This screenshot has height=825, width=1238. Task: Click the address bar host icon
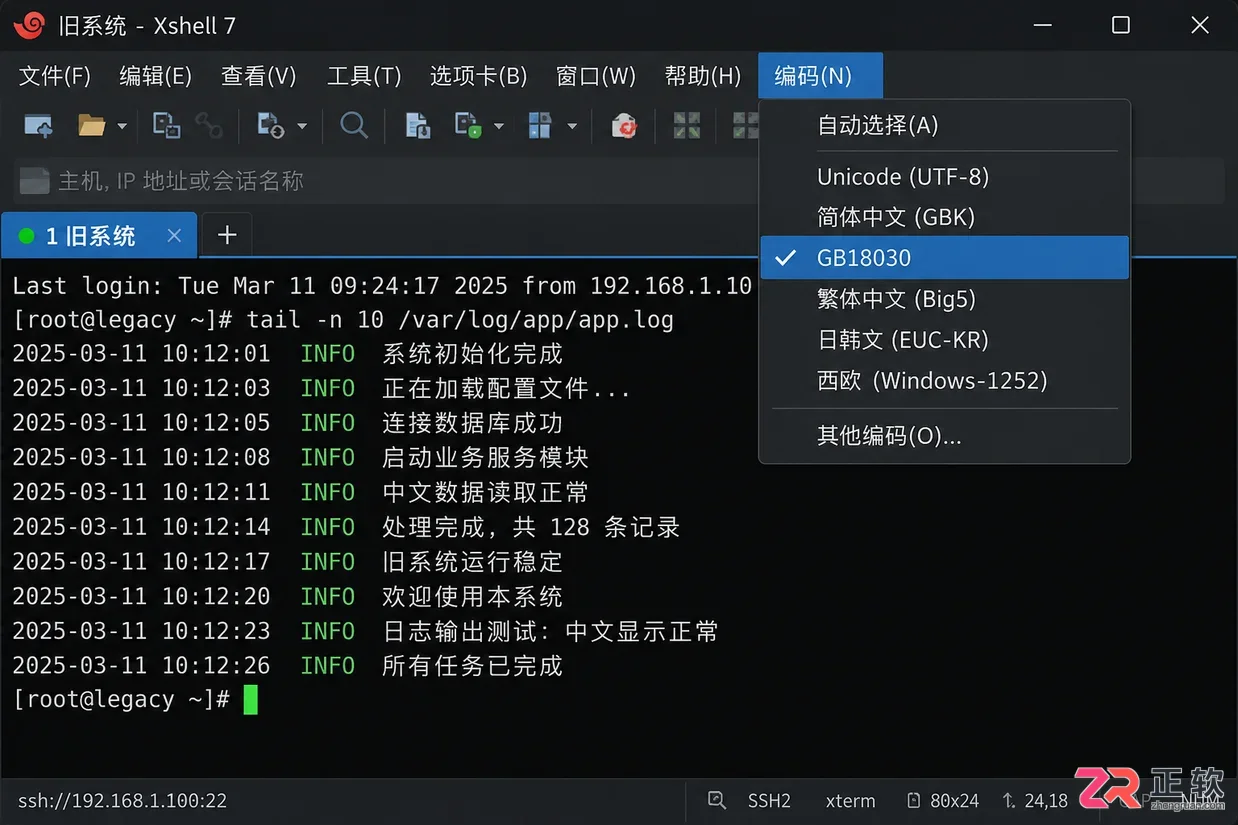[34, 181]
